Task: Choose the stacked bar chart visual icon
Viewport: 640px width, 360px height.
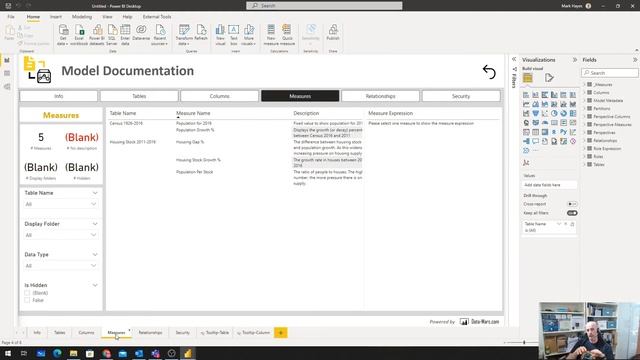Action: pyautogui.click(x=526, y=95)
